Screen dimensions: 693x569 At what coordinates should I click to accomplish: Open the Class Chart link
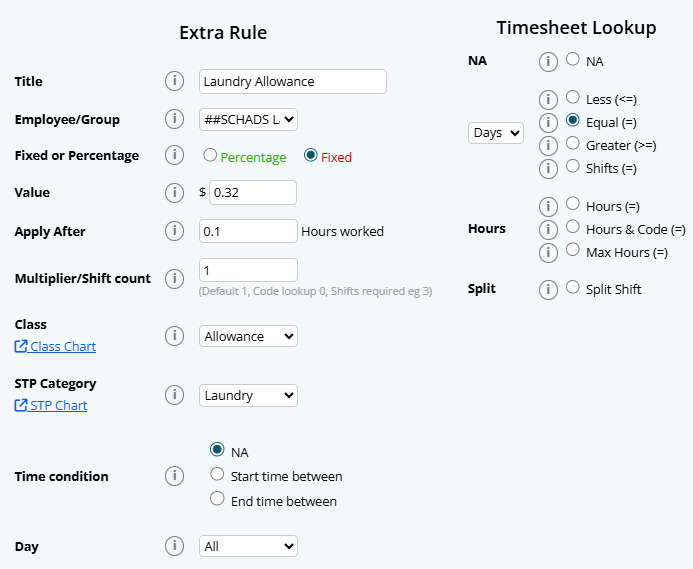pos(56,346)
